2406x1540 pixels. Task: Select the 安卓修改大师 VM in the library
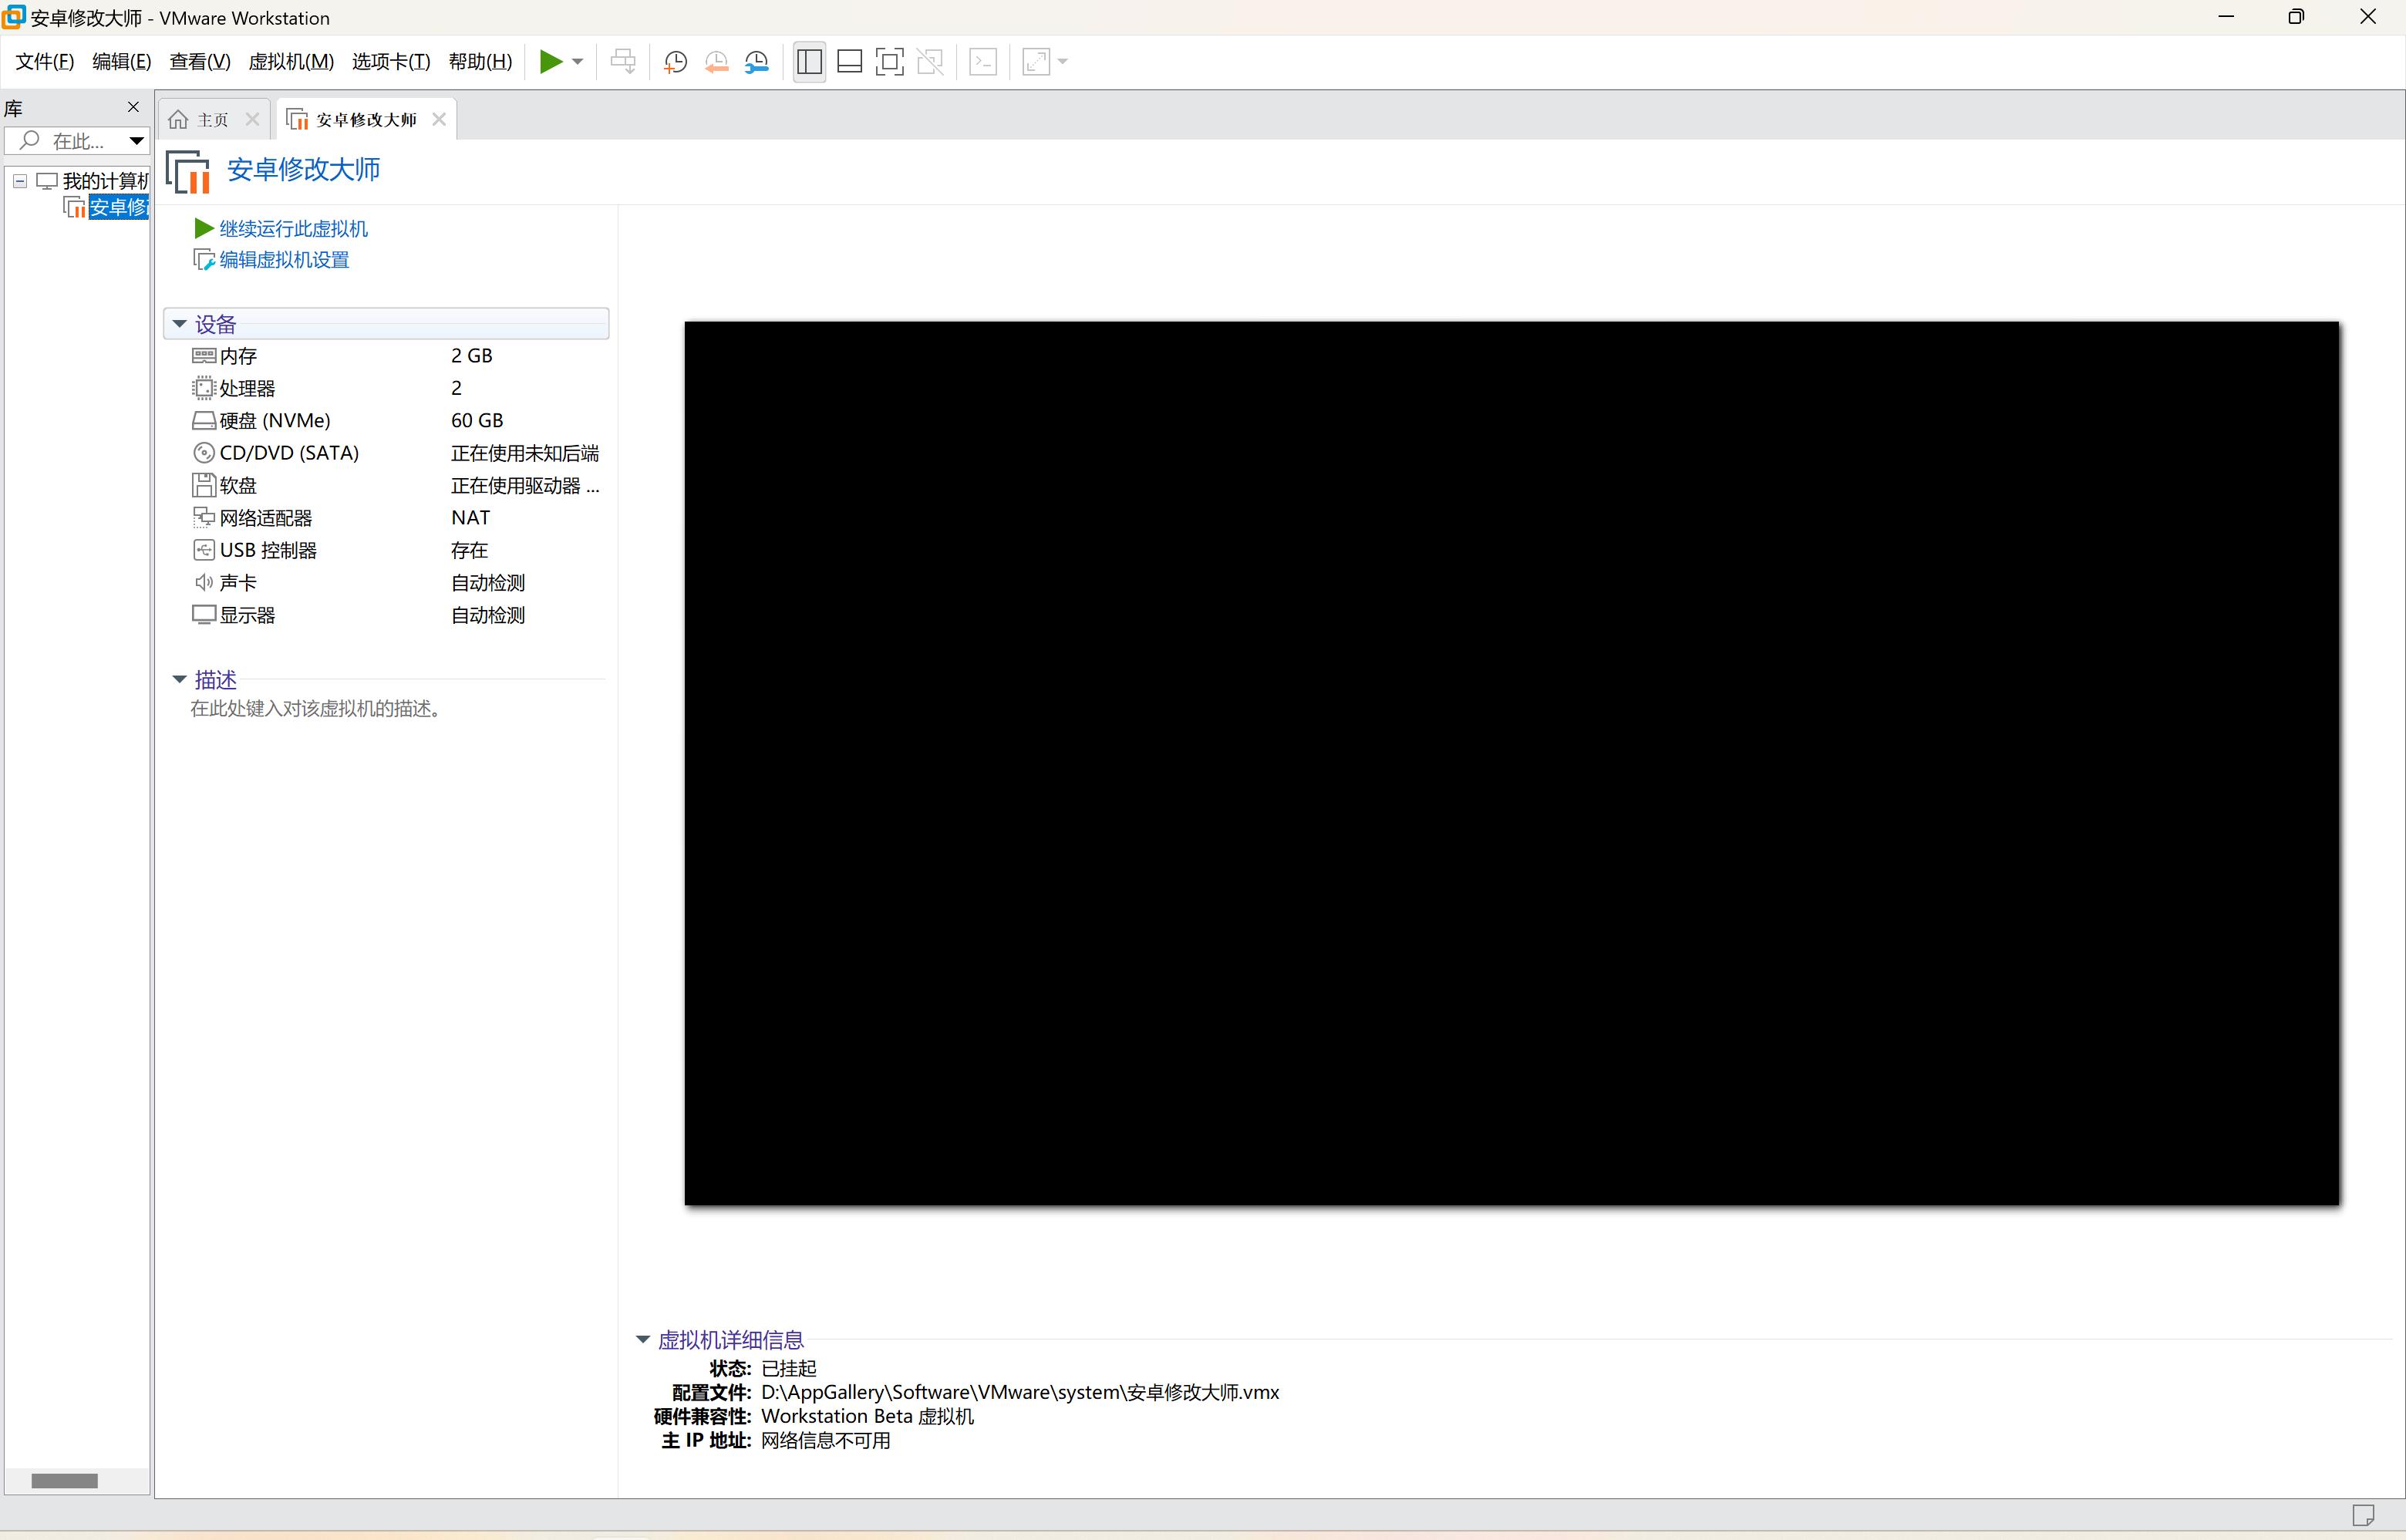point(118,207)
